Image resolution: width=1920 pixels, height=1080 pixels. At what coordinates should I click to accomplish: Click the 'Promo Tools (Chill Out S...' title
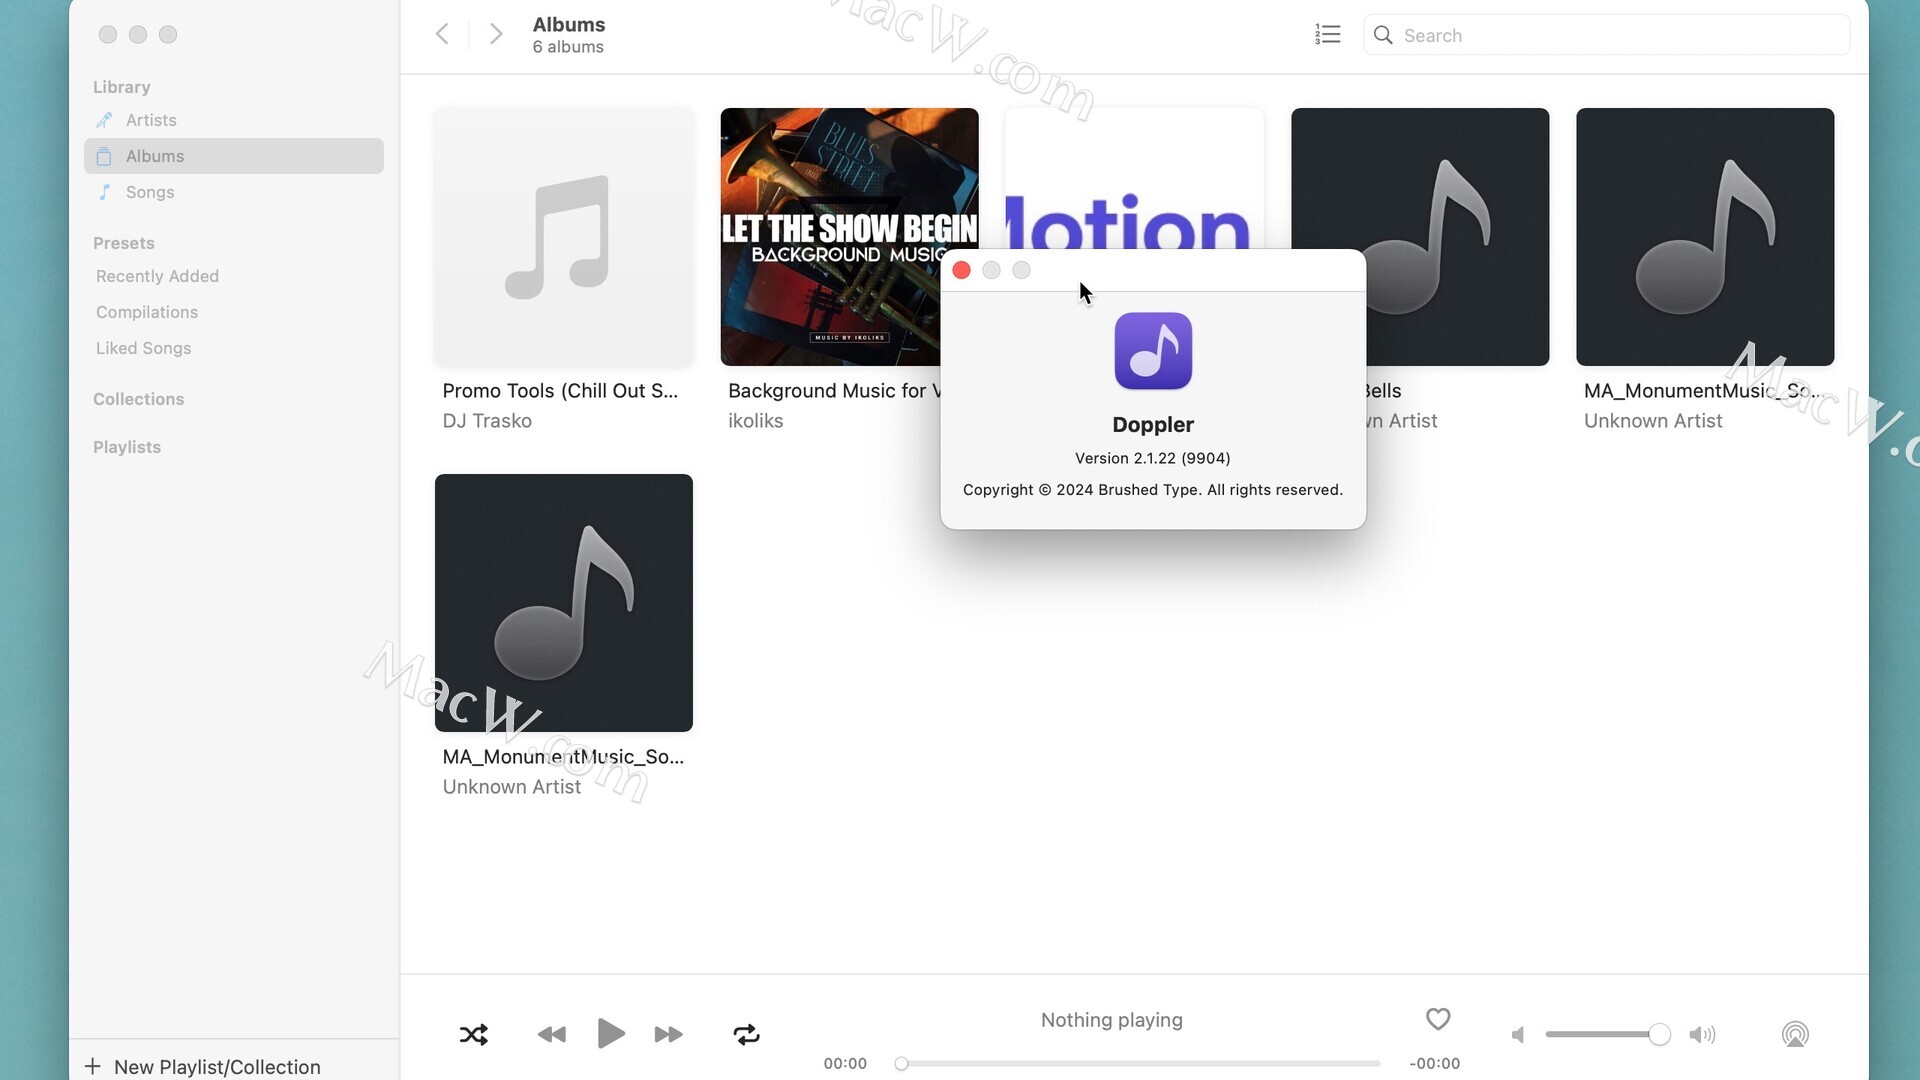click(560, 391)
